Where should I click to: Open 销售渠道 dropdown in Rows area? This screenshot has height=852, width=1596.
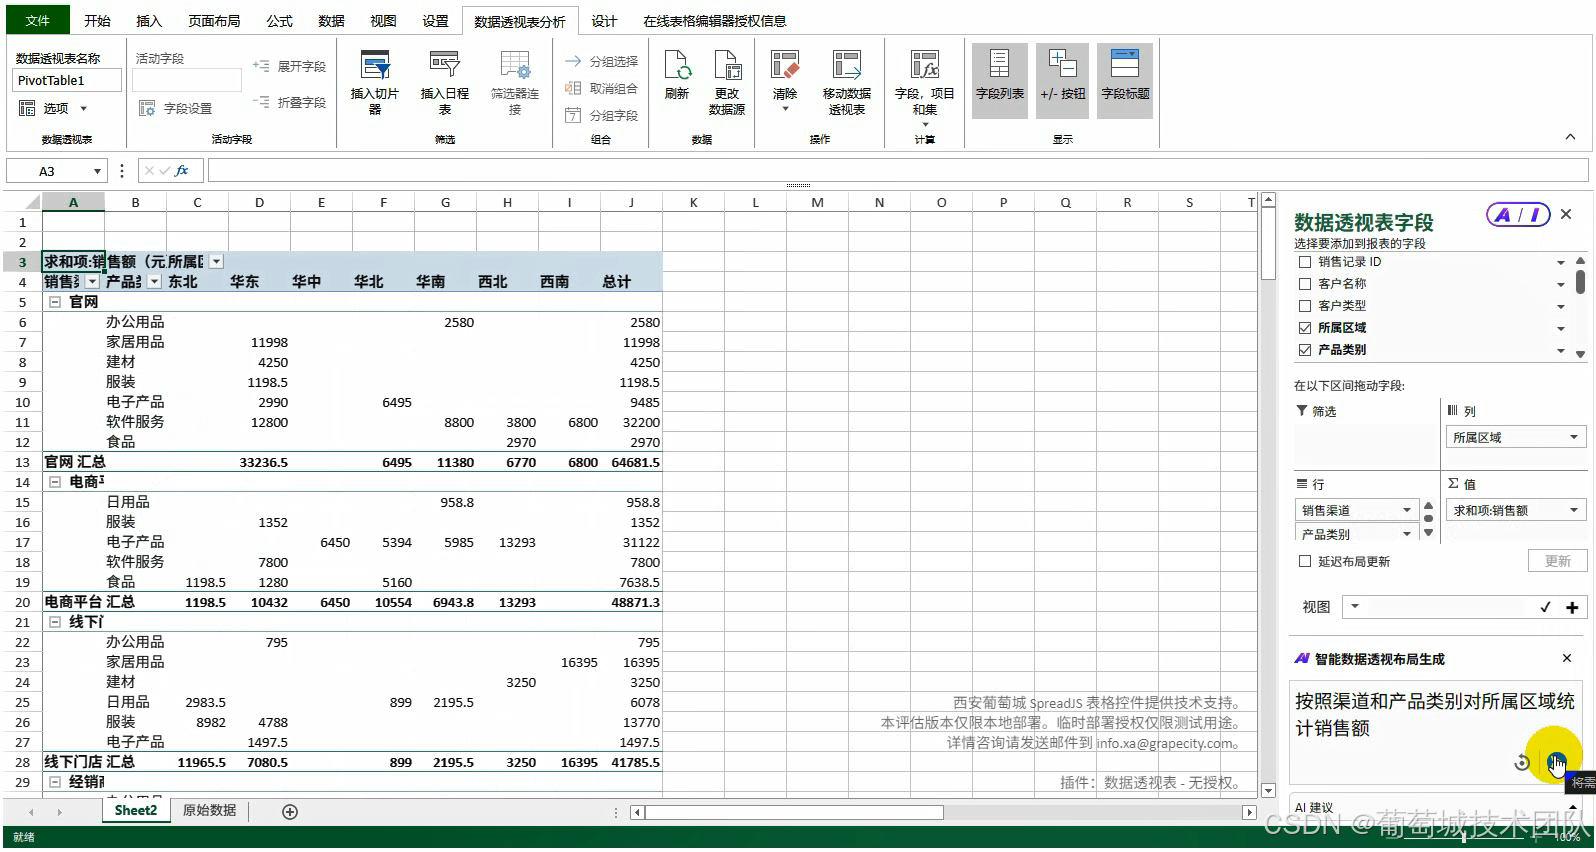1407,510
